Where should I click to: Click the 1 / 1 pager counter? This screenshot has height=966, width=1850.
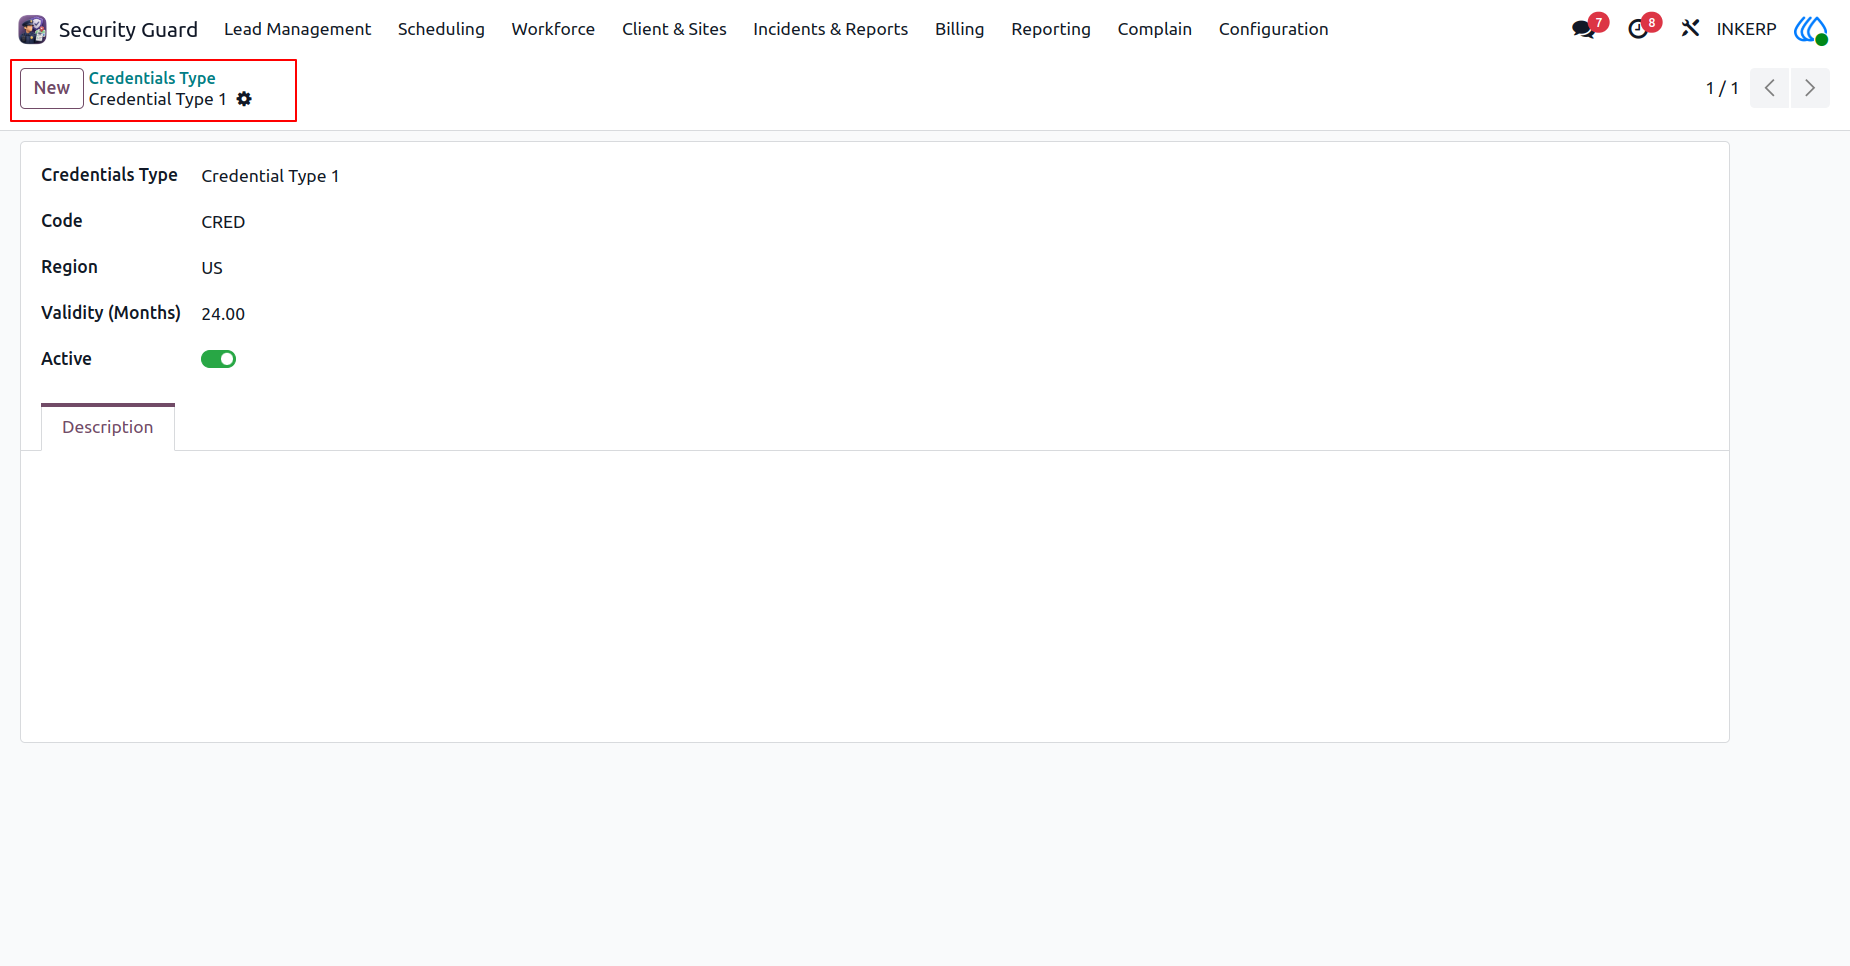point(1721,88)
